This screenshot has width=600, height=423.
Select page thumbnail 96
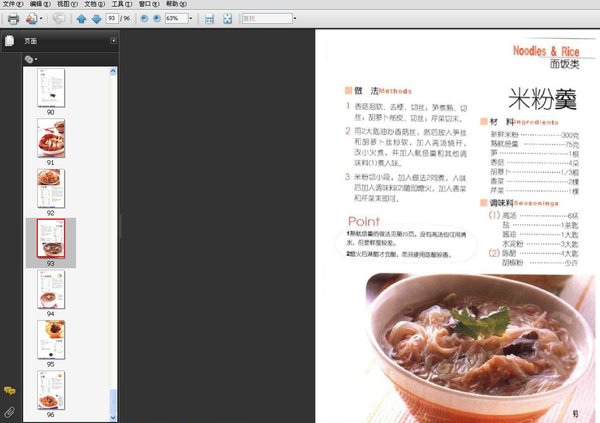click(x=51, y=390)
